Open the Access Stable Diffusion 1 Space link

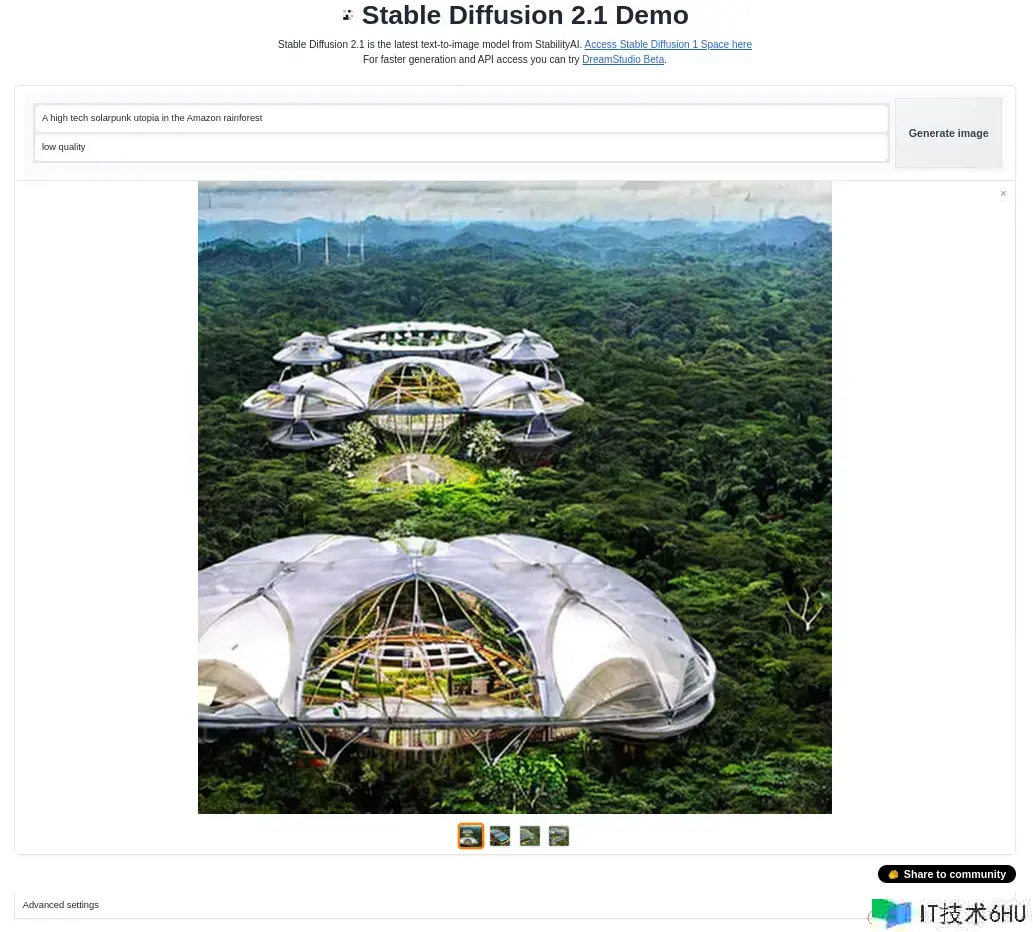(668, 44)
